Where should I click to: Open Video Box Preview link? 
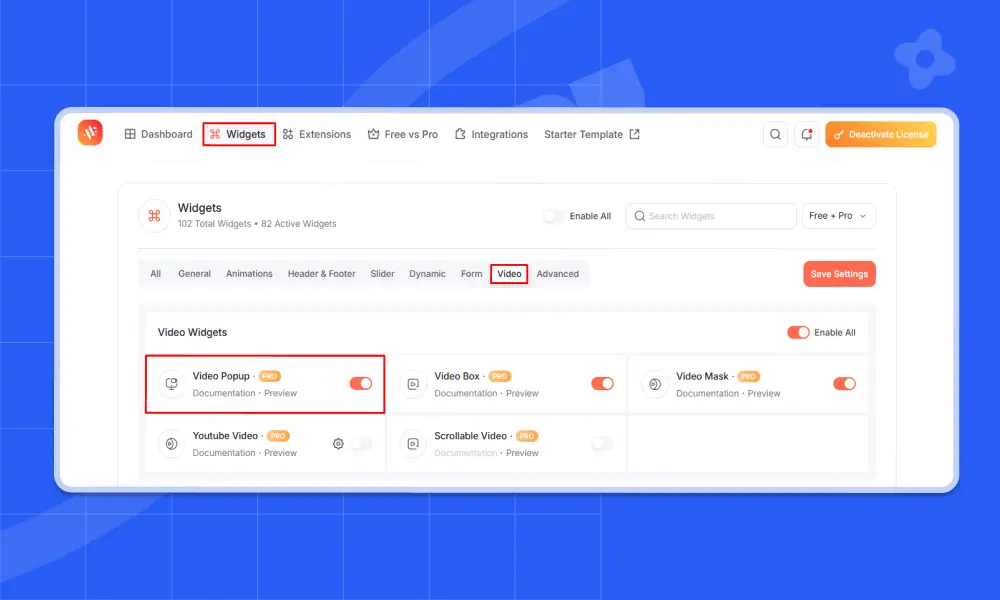coord(522,393)
